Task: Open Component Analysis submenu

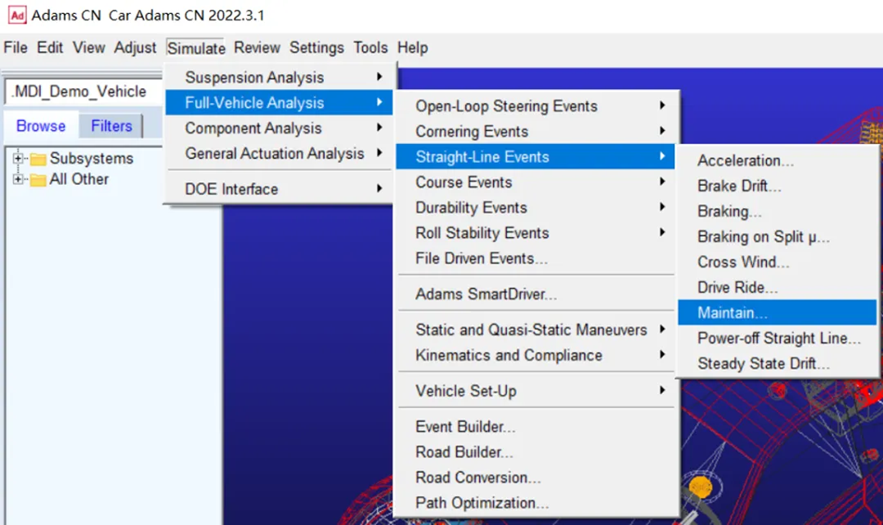Action: pyautogui.click(x=279, y=128)
